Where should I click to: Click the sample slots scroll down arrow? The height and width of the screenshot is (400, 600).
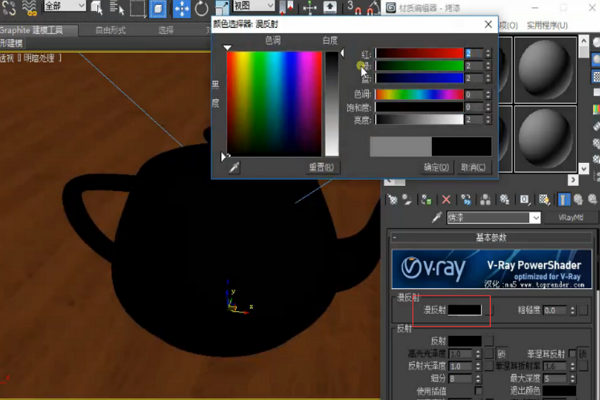tap(584, 168)
